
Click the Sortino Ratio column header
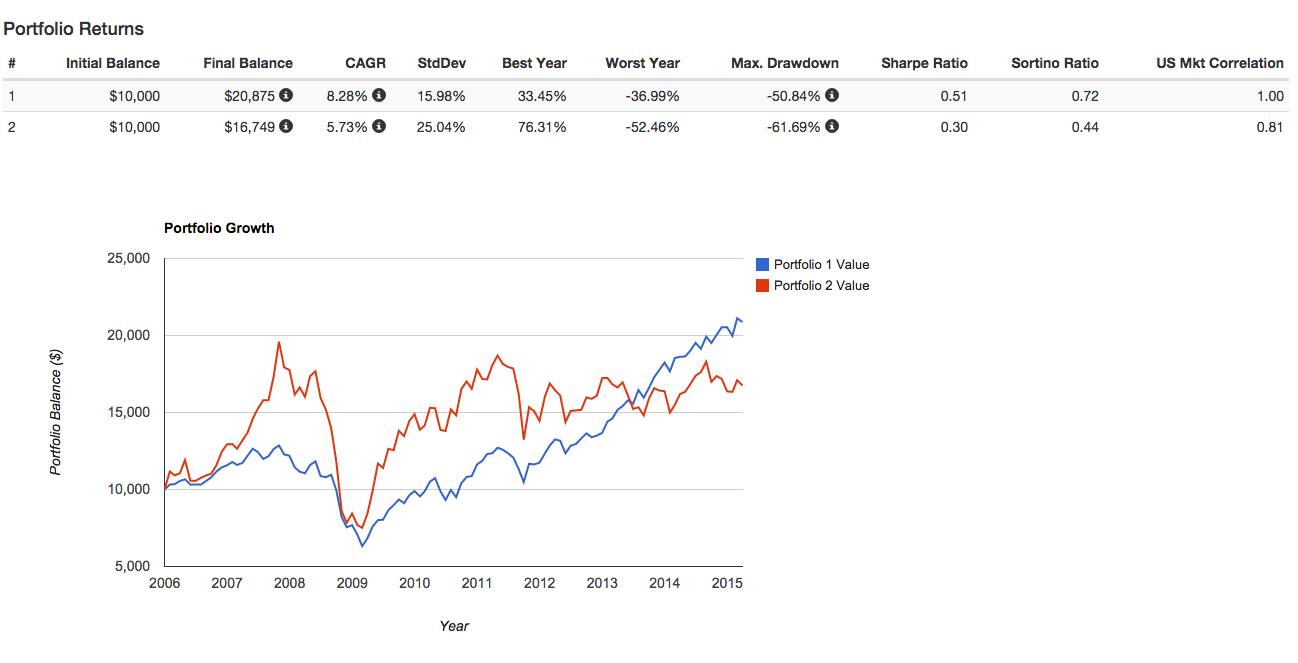1054,63
